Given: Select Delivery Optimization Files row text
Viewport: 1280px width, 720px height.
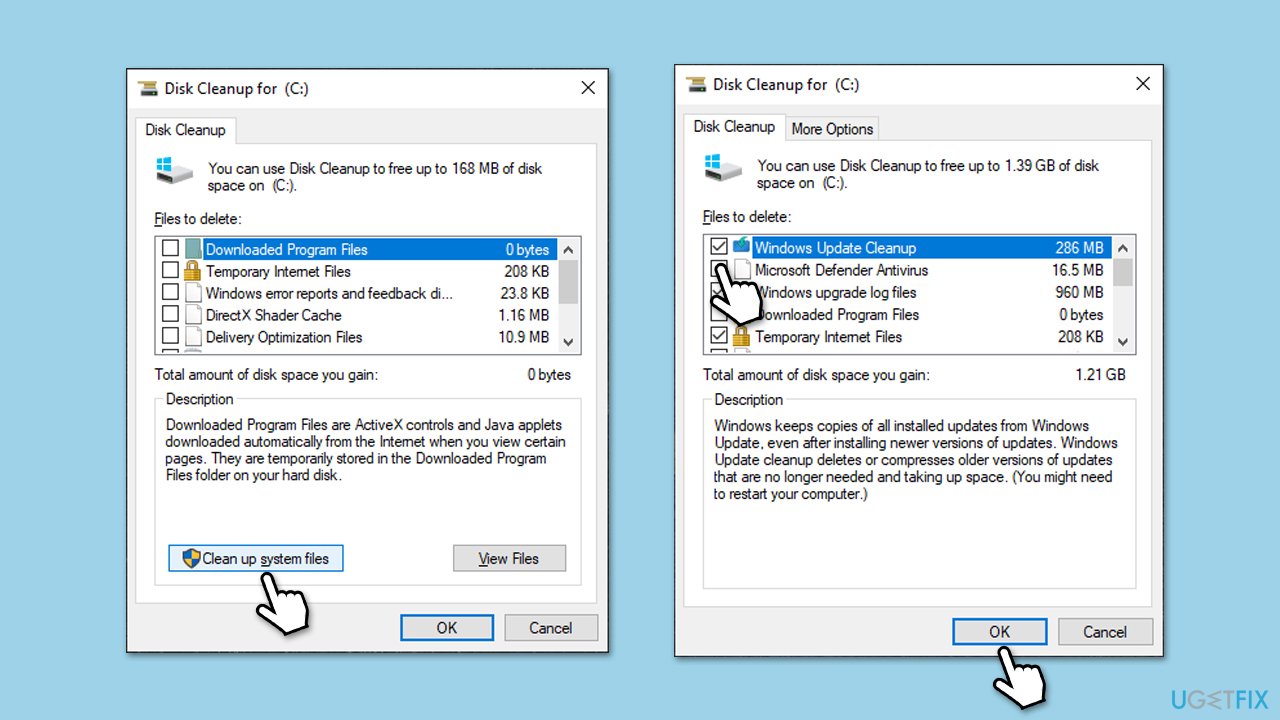Looking at the screenshot, I should click(x=284, y=337).
